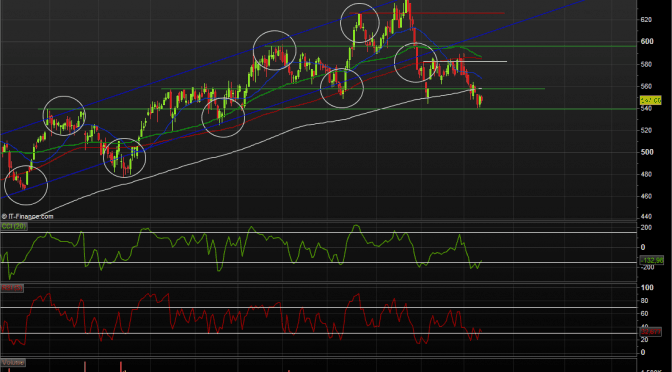Click the 100 label on RSI scale
The height and width of the screenshot is (372, 672).
coord(647,288)
